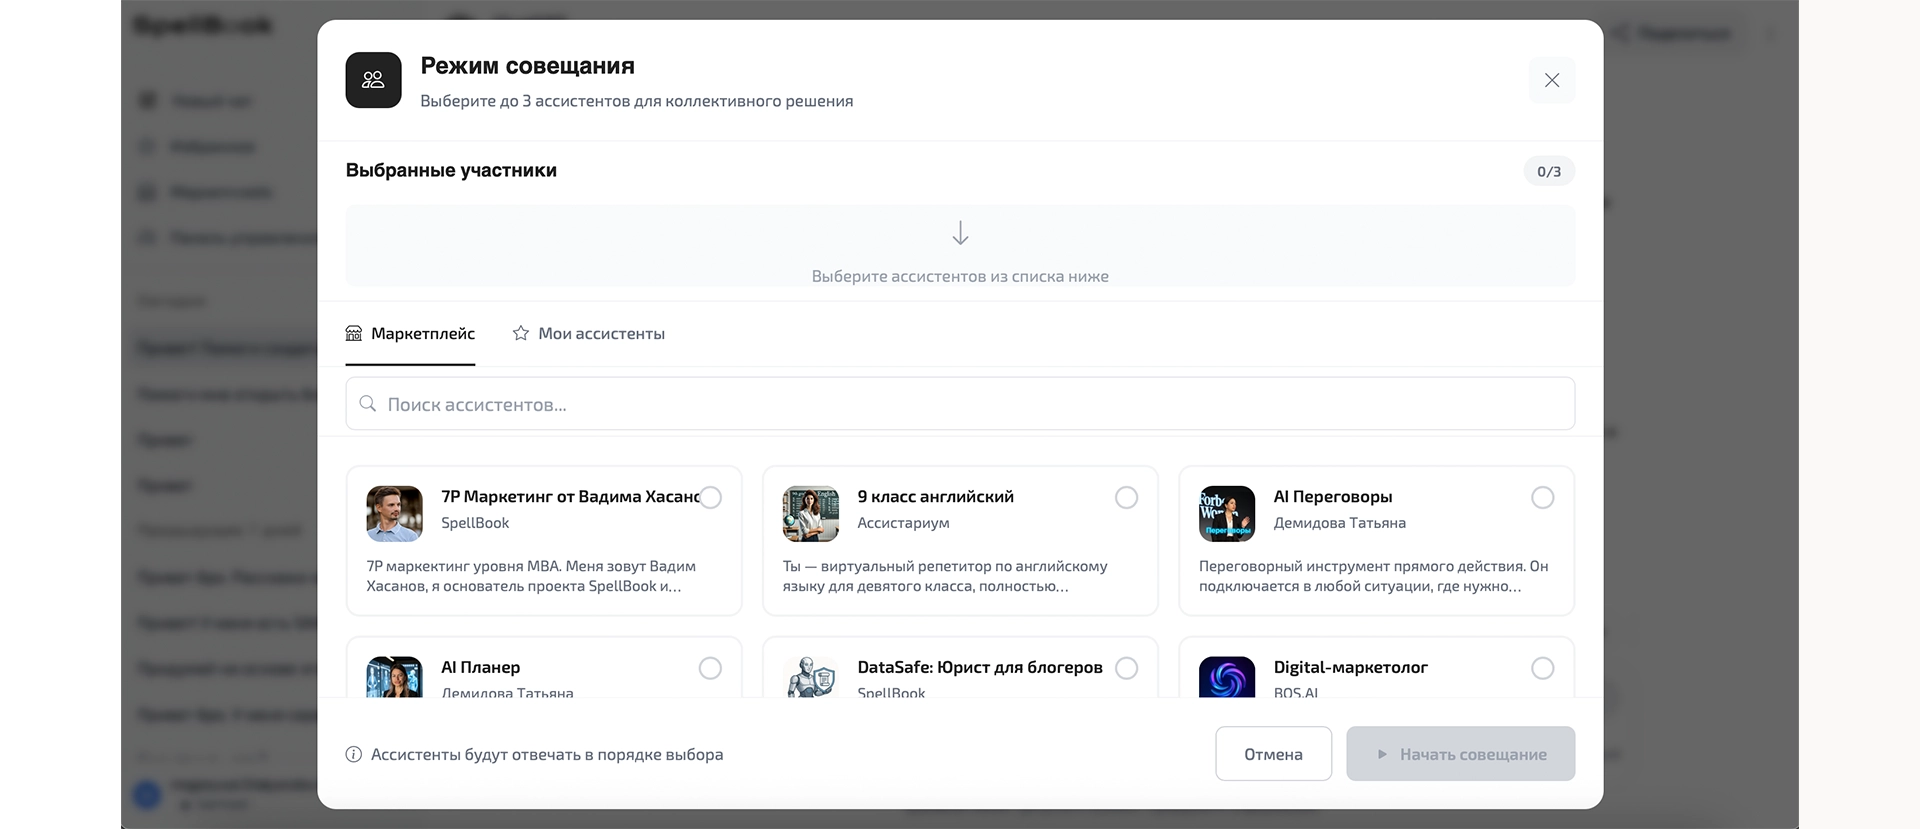The image size is (1920, 829).
Task: Click the AI Переговоры avatar image
Action: pyautogui.click(x=1226, y=514)
